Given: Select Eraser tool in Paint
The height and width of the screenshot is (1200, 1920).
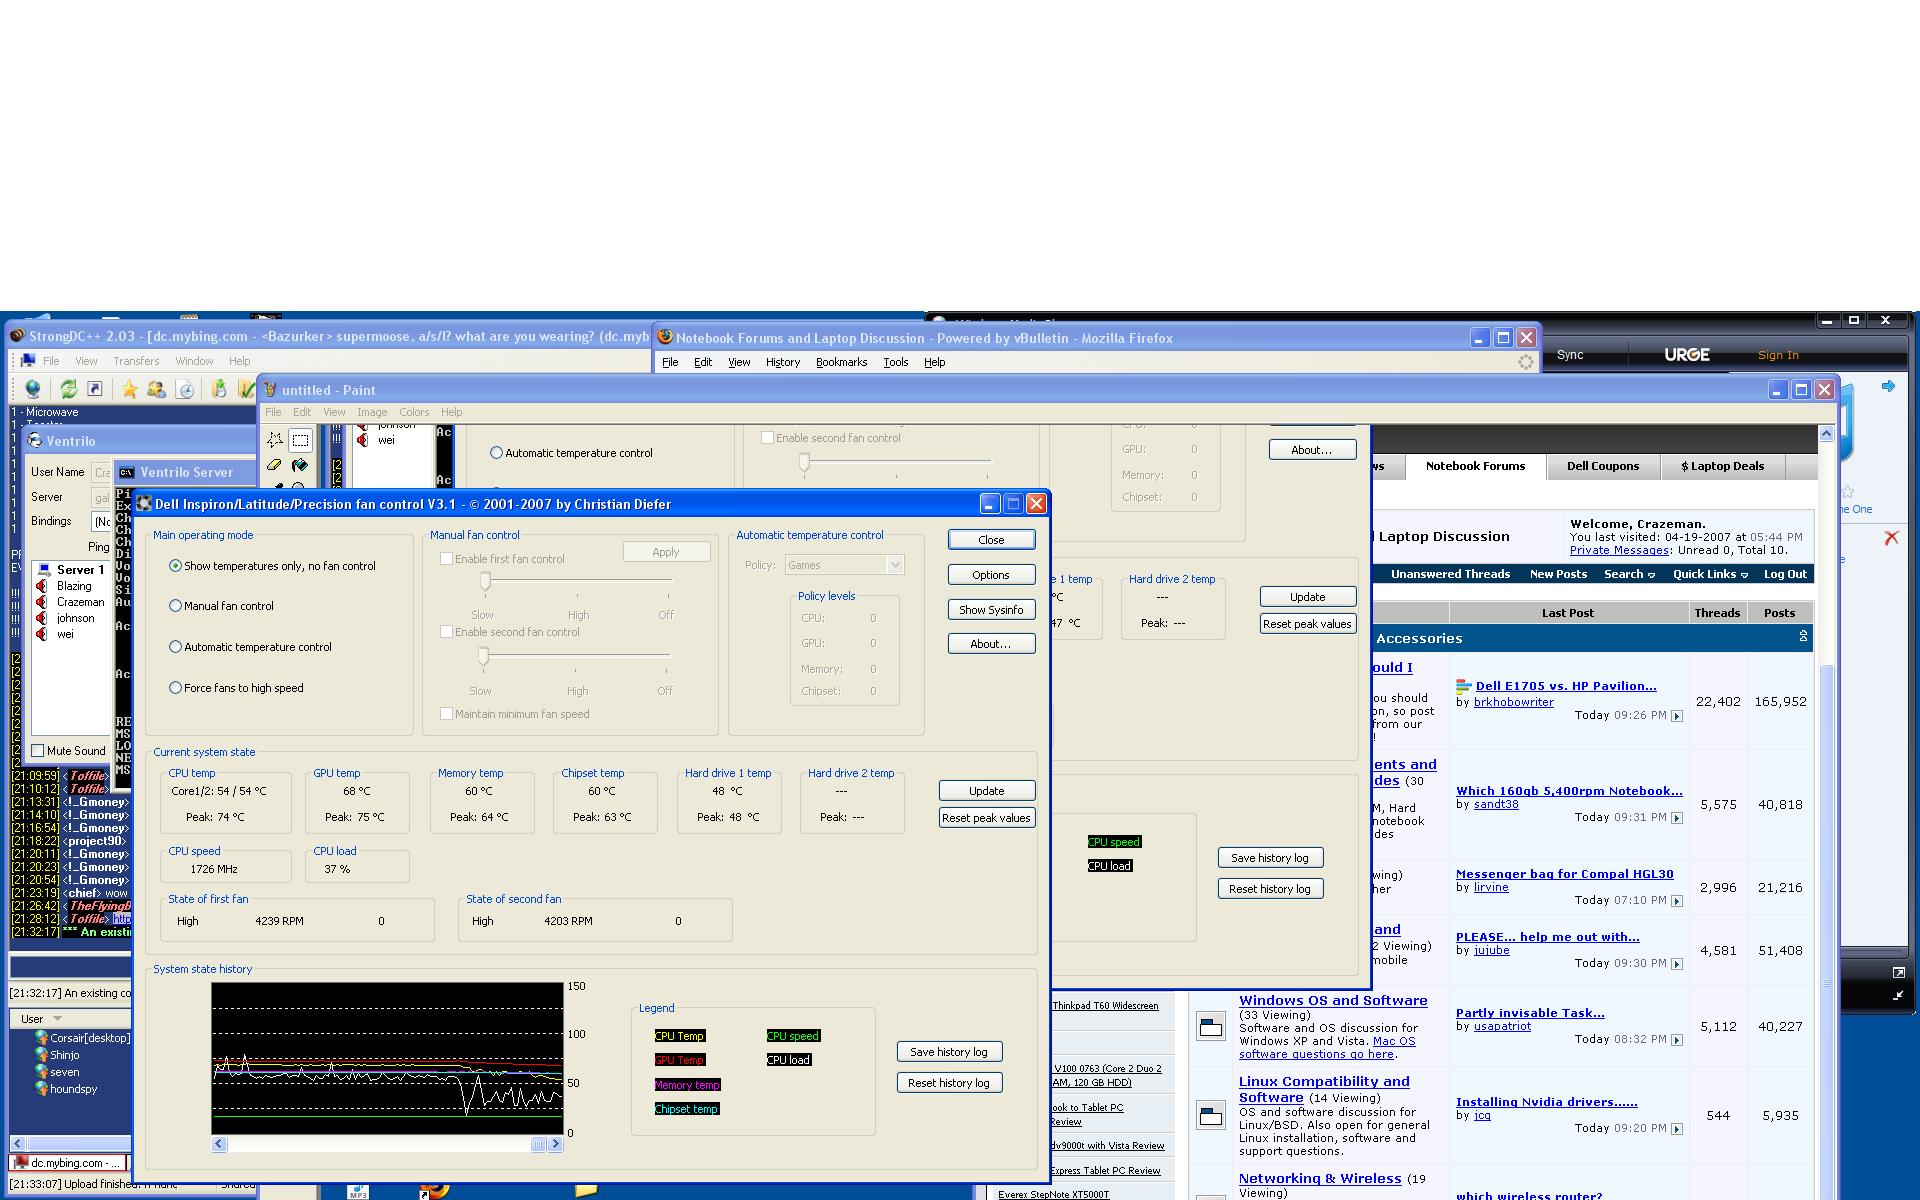Looking at the screenshot, I should [x=274, y=465].
